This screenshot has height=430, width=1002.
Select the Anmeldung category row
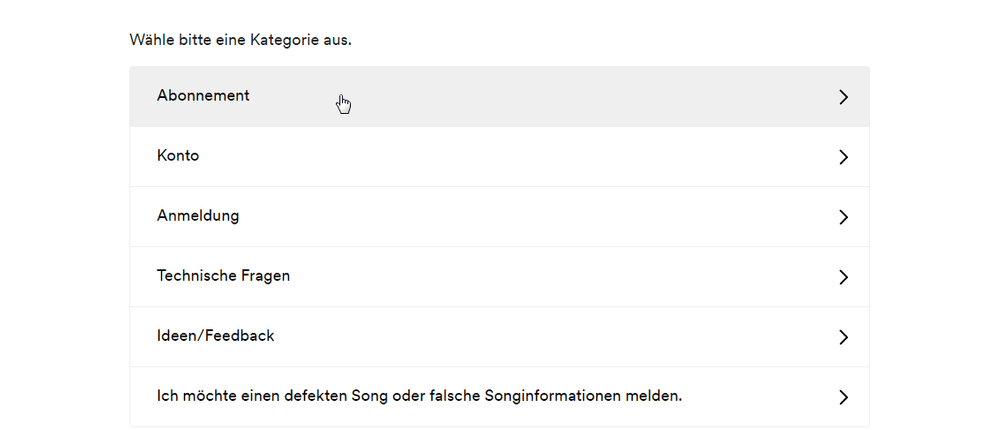(499, 217)
